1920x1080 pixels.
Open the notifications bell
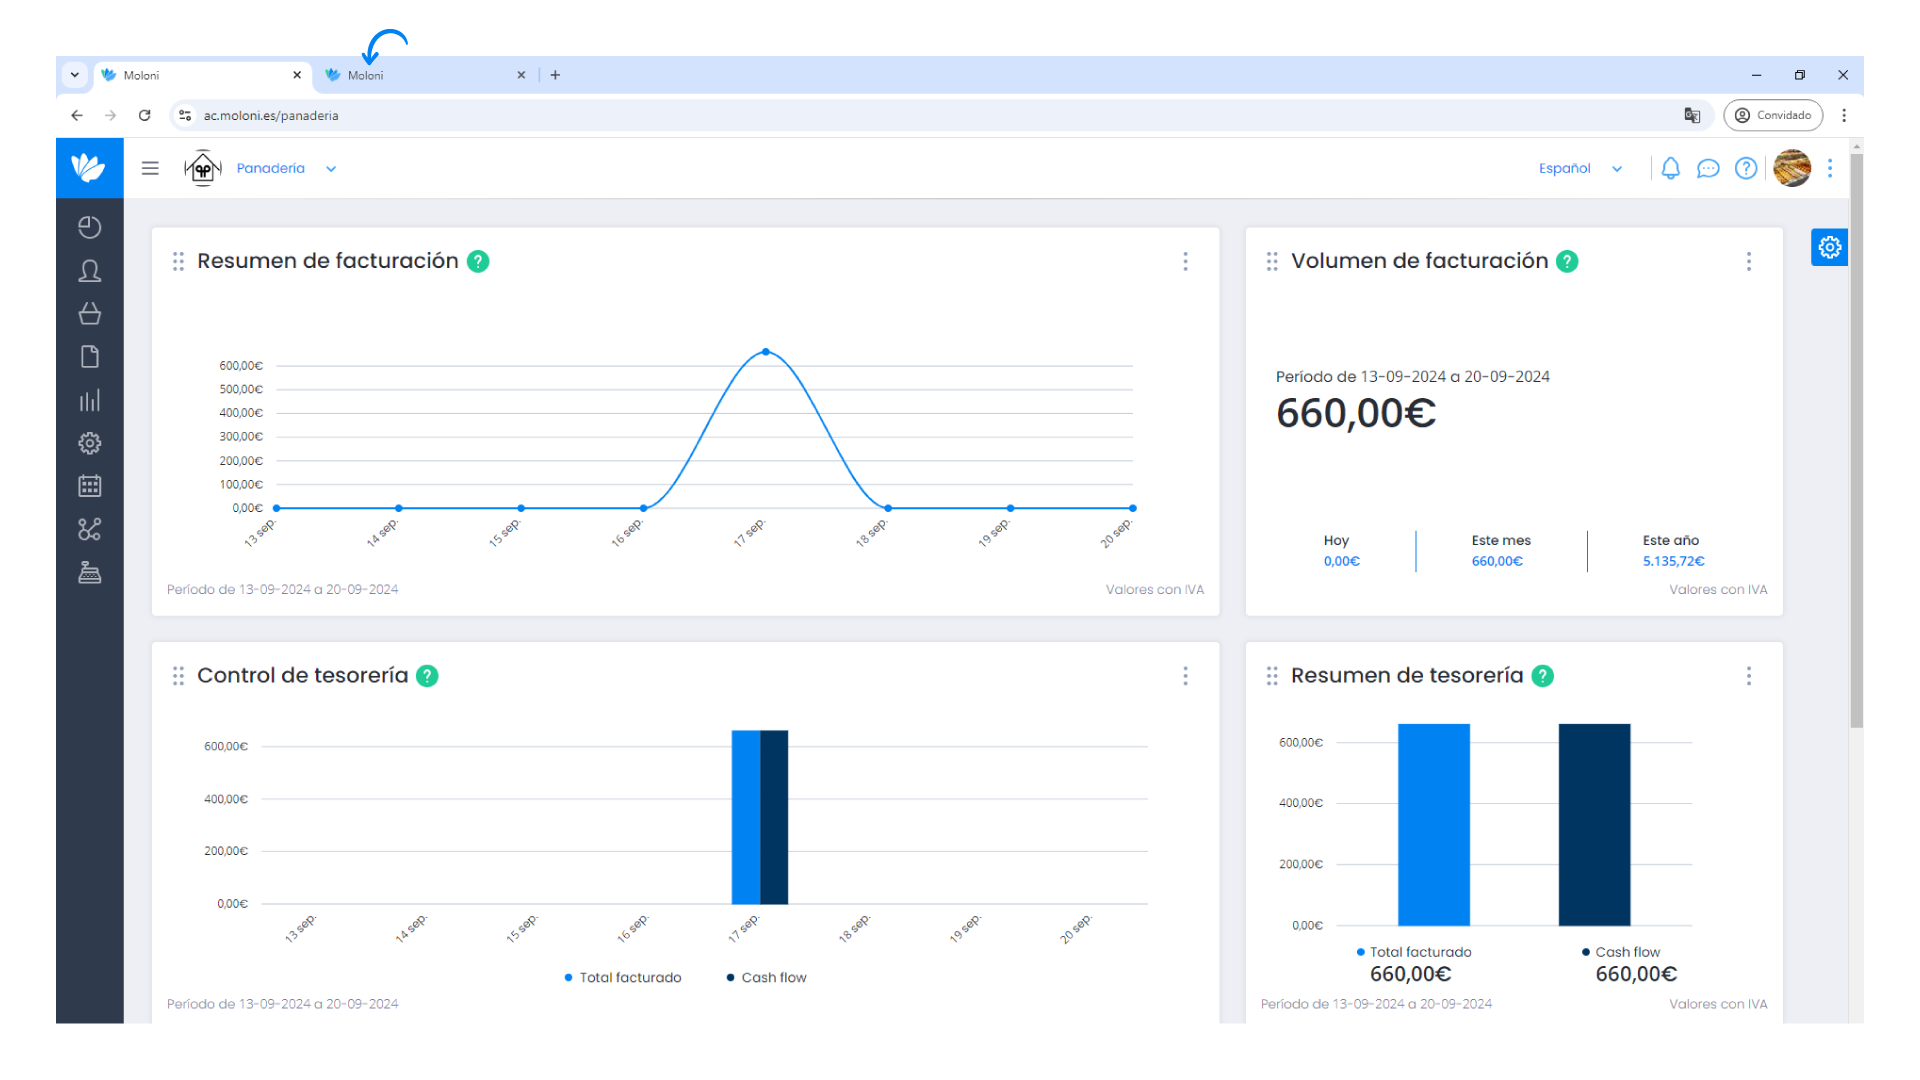1670,168
